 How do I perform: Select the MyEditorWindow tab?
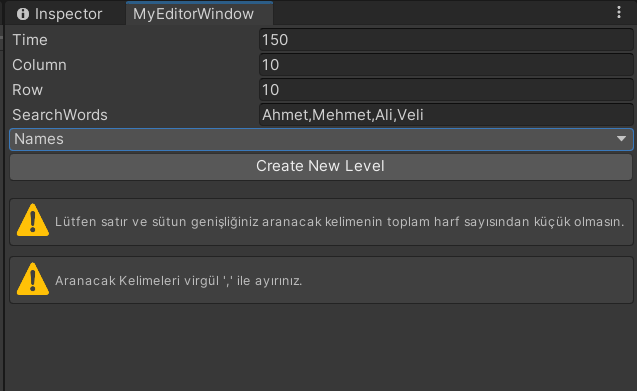[199, 13]
